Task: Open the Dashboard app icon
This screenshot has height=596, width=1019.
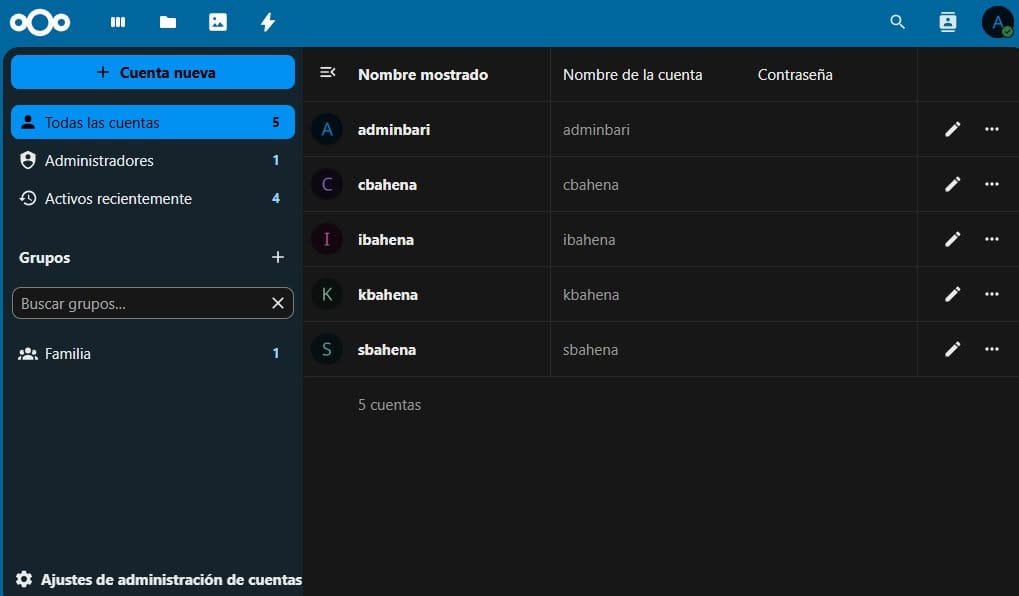Action: [x=118, y=23]
